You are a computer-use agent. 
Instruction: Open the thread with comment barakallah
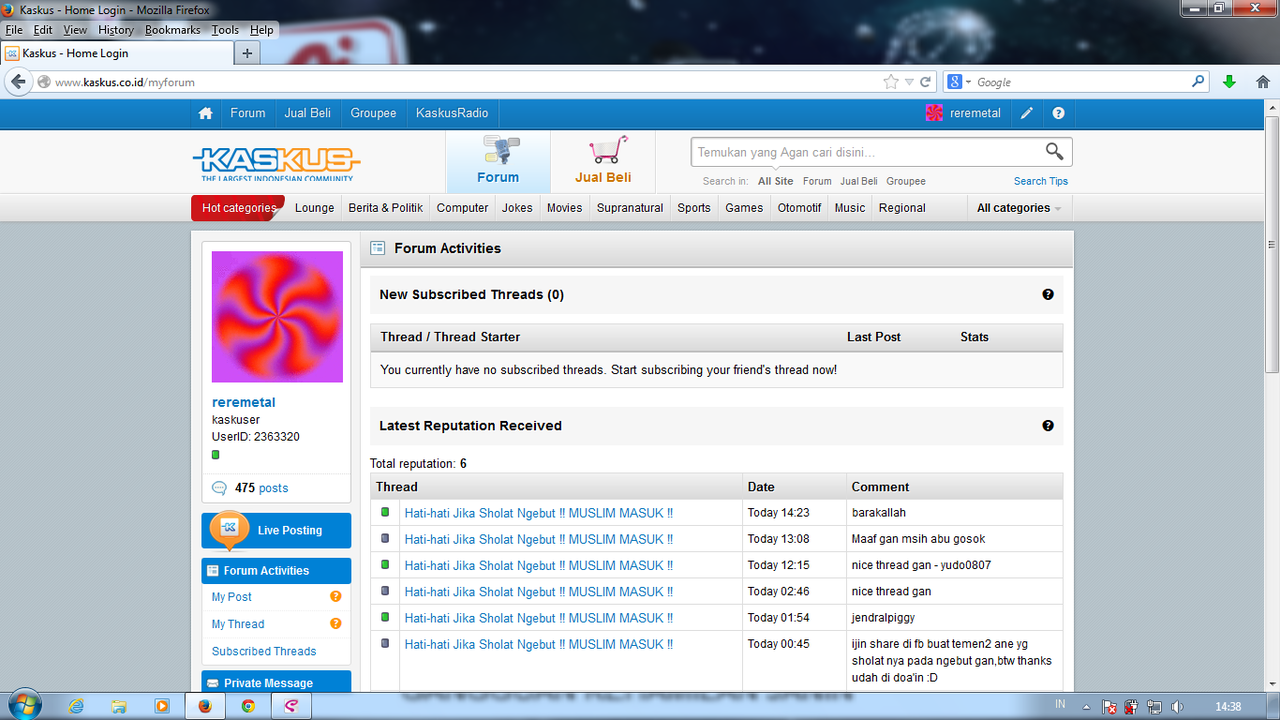539,513
